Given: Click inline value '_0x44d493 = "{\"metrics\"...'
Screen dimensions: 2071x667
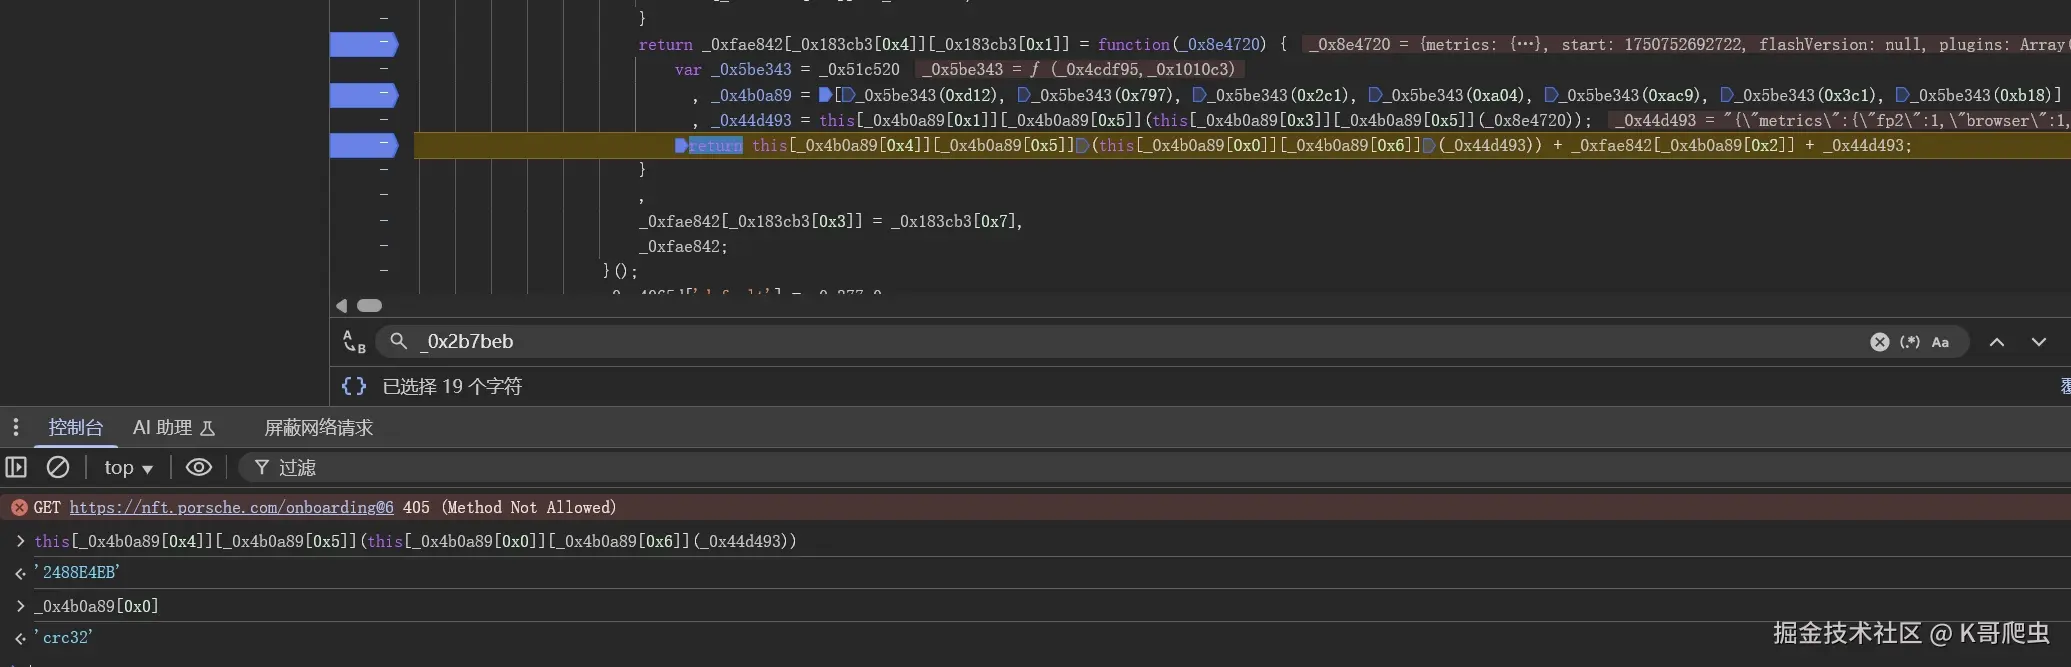Looking at the screenshot, I should coord(1840,120).
